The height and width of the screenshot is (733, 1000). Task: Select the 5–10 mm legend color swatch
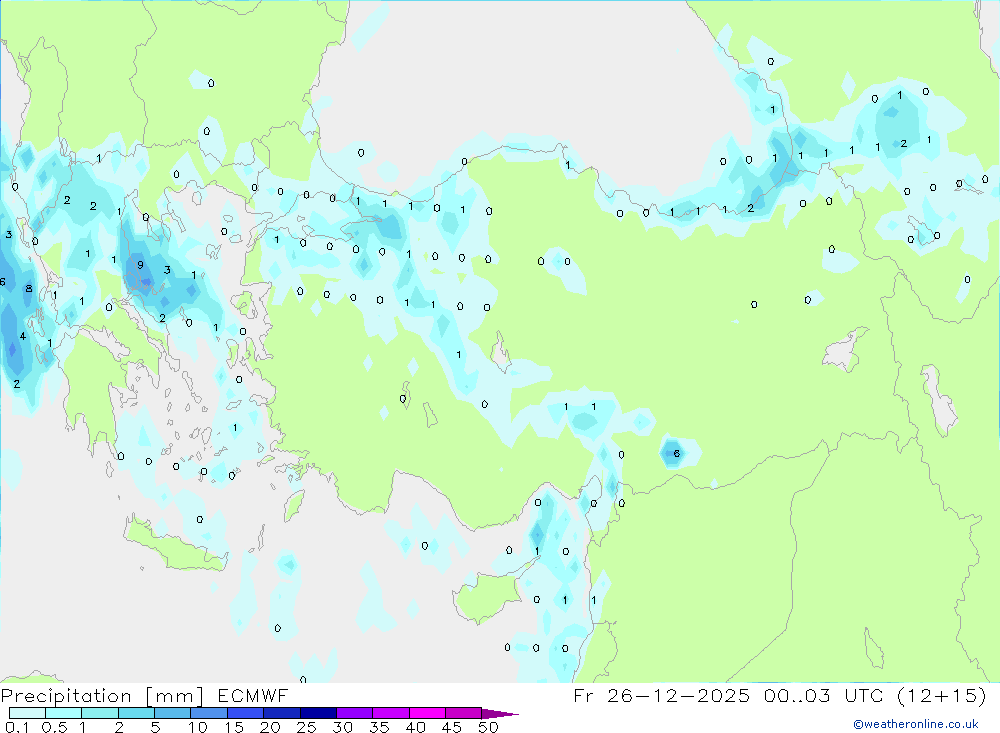coord(172,713)
